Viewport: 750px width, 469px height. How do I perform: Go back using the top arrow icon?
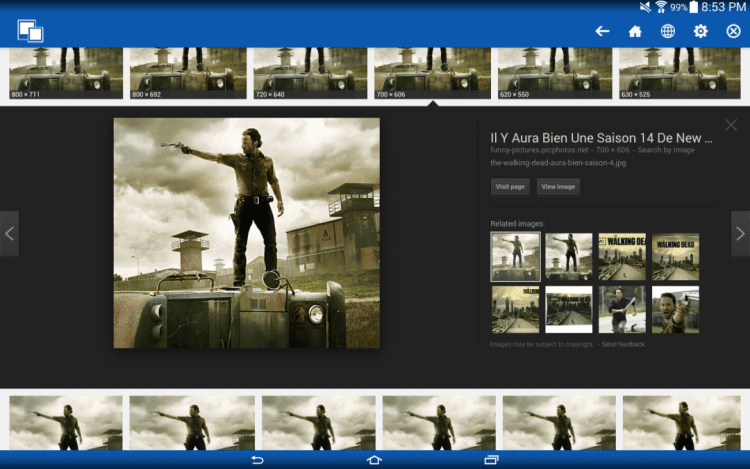(602, 32)
